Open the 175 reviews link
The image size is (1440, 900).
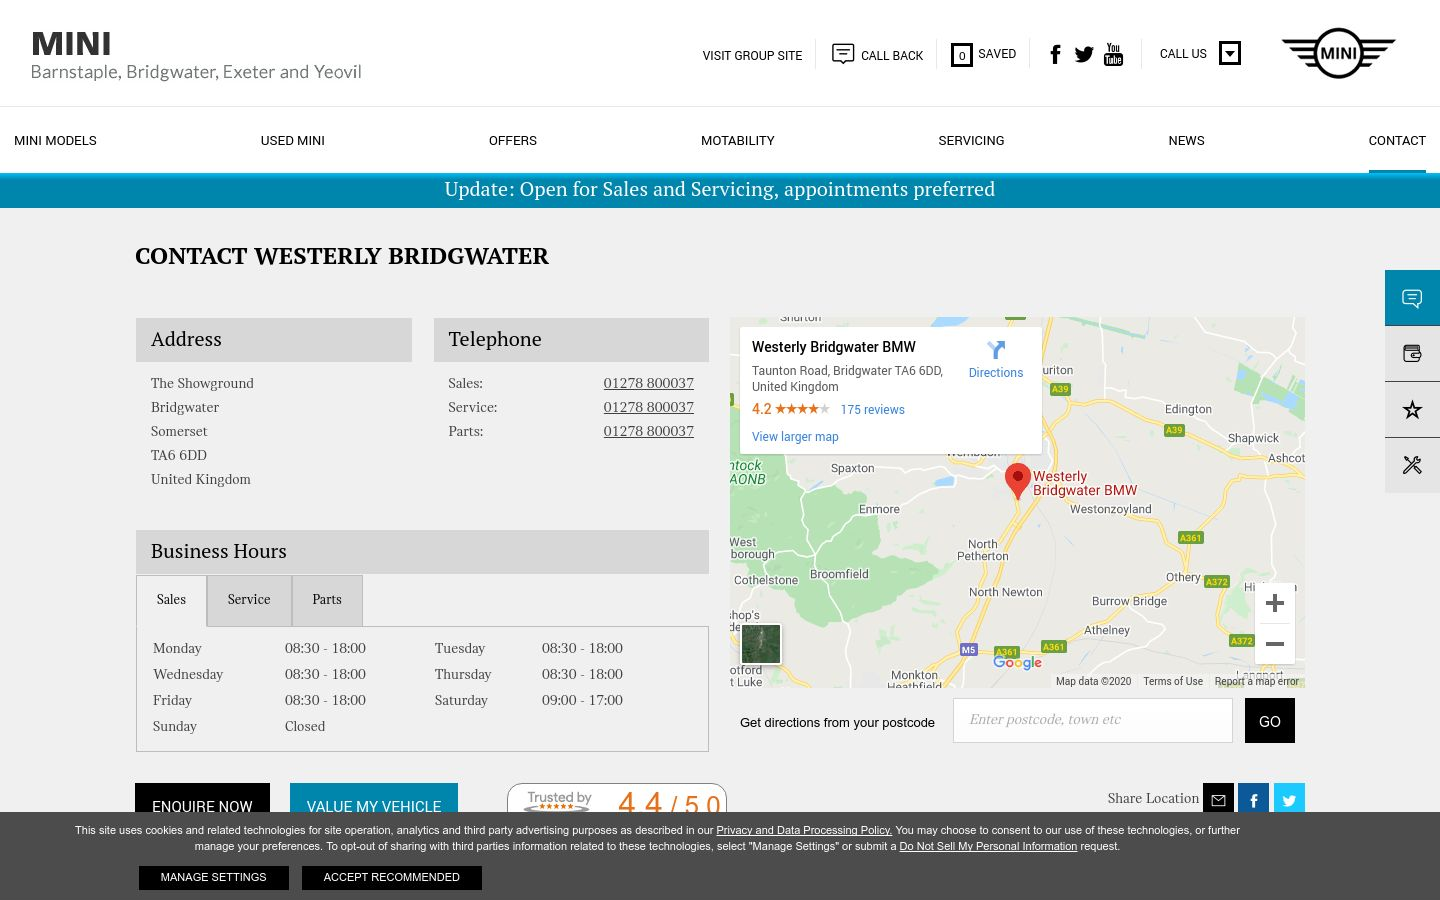[x=872, y=410]
